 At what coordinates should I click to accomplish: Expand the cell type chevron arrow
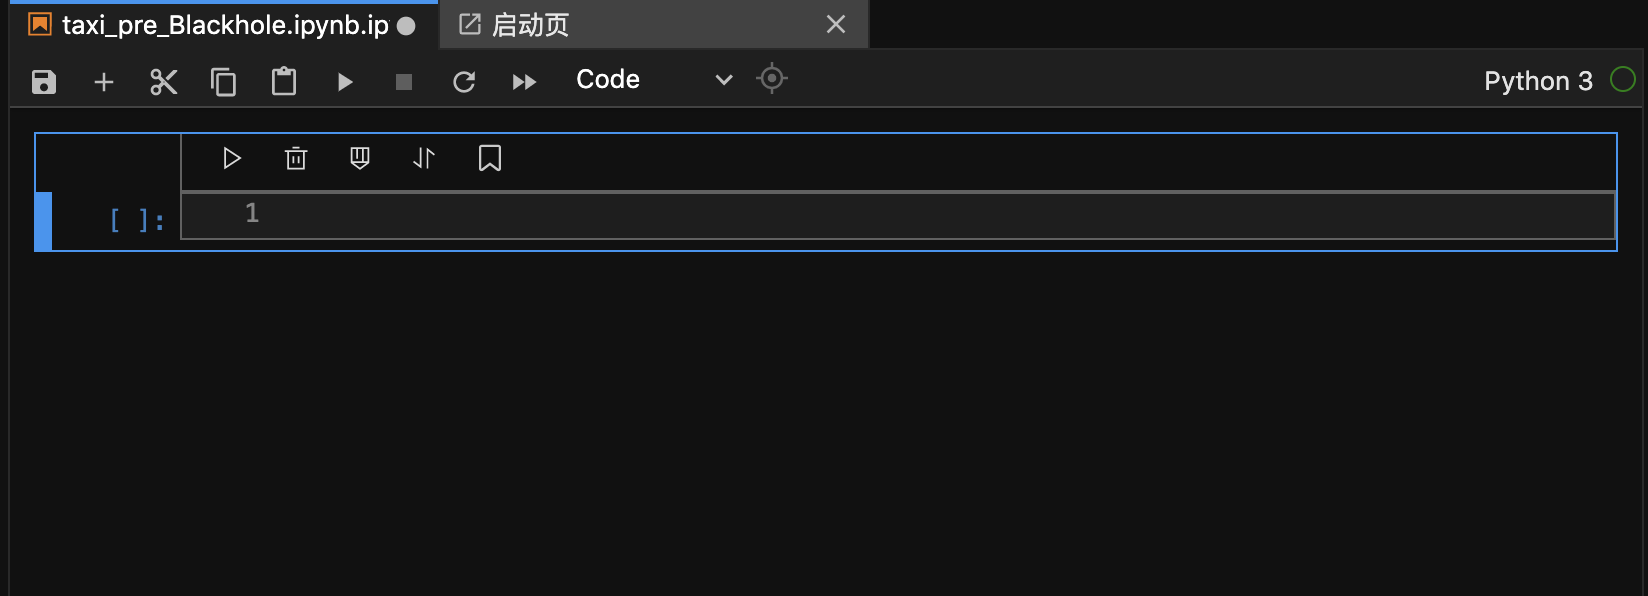pos(724,80)
